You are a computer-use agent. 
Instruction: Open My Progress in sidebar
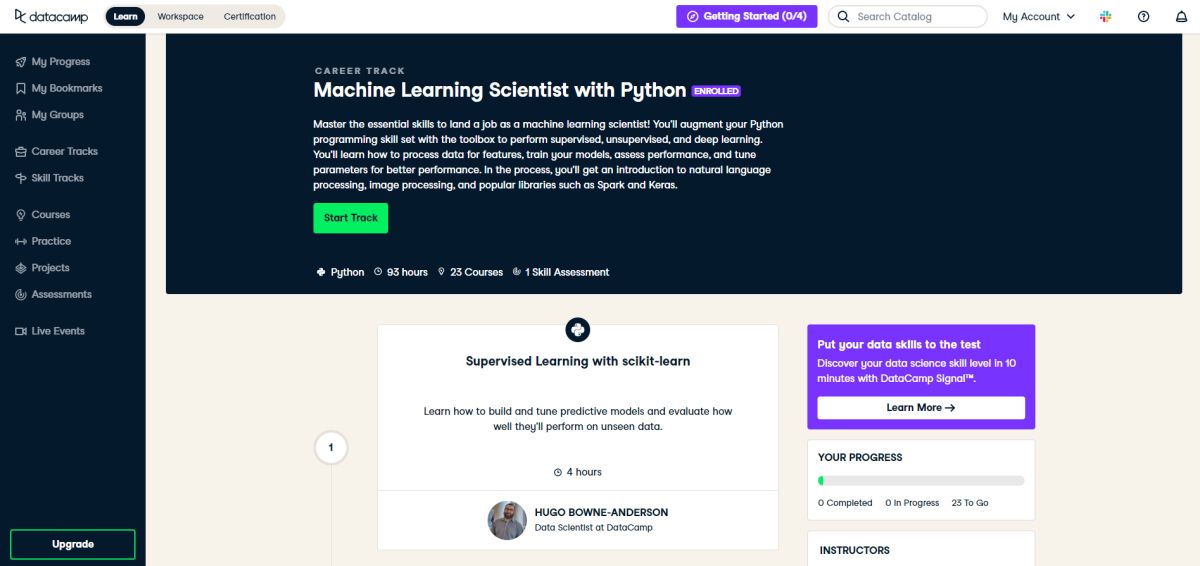pyautogui.click(x=63, y=62)
